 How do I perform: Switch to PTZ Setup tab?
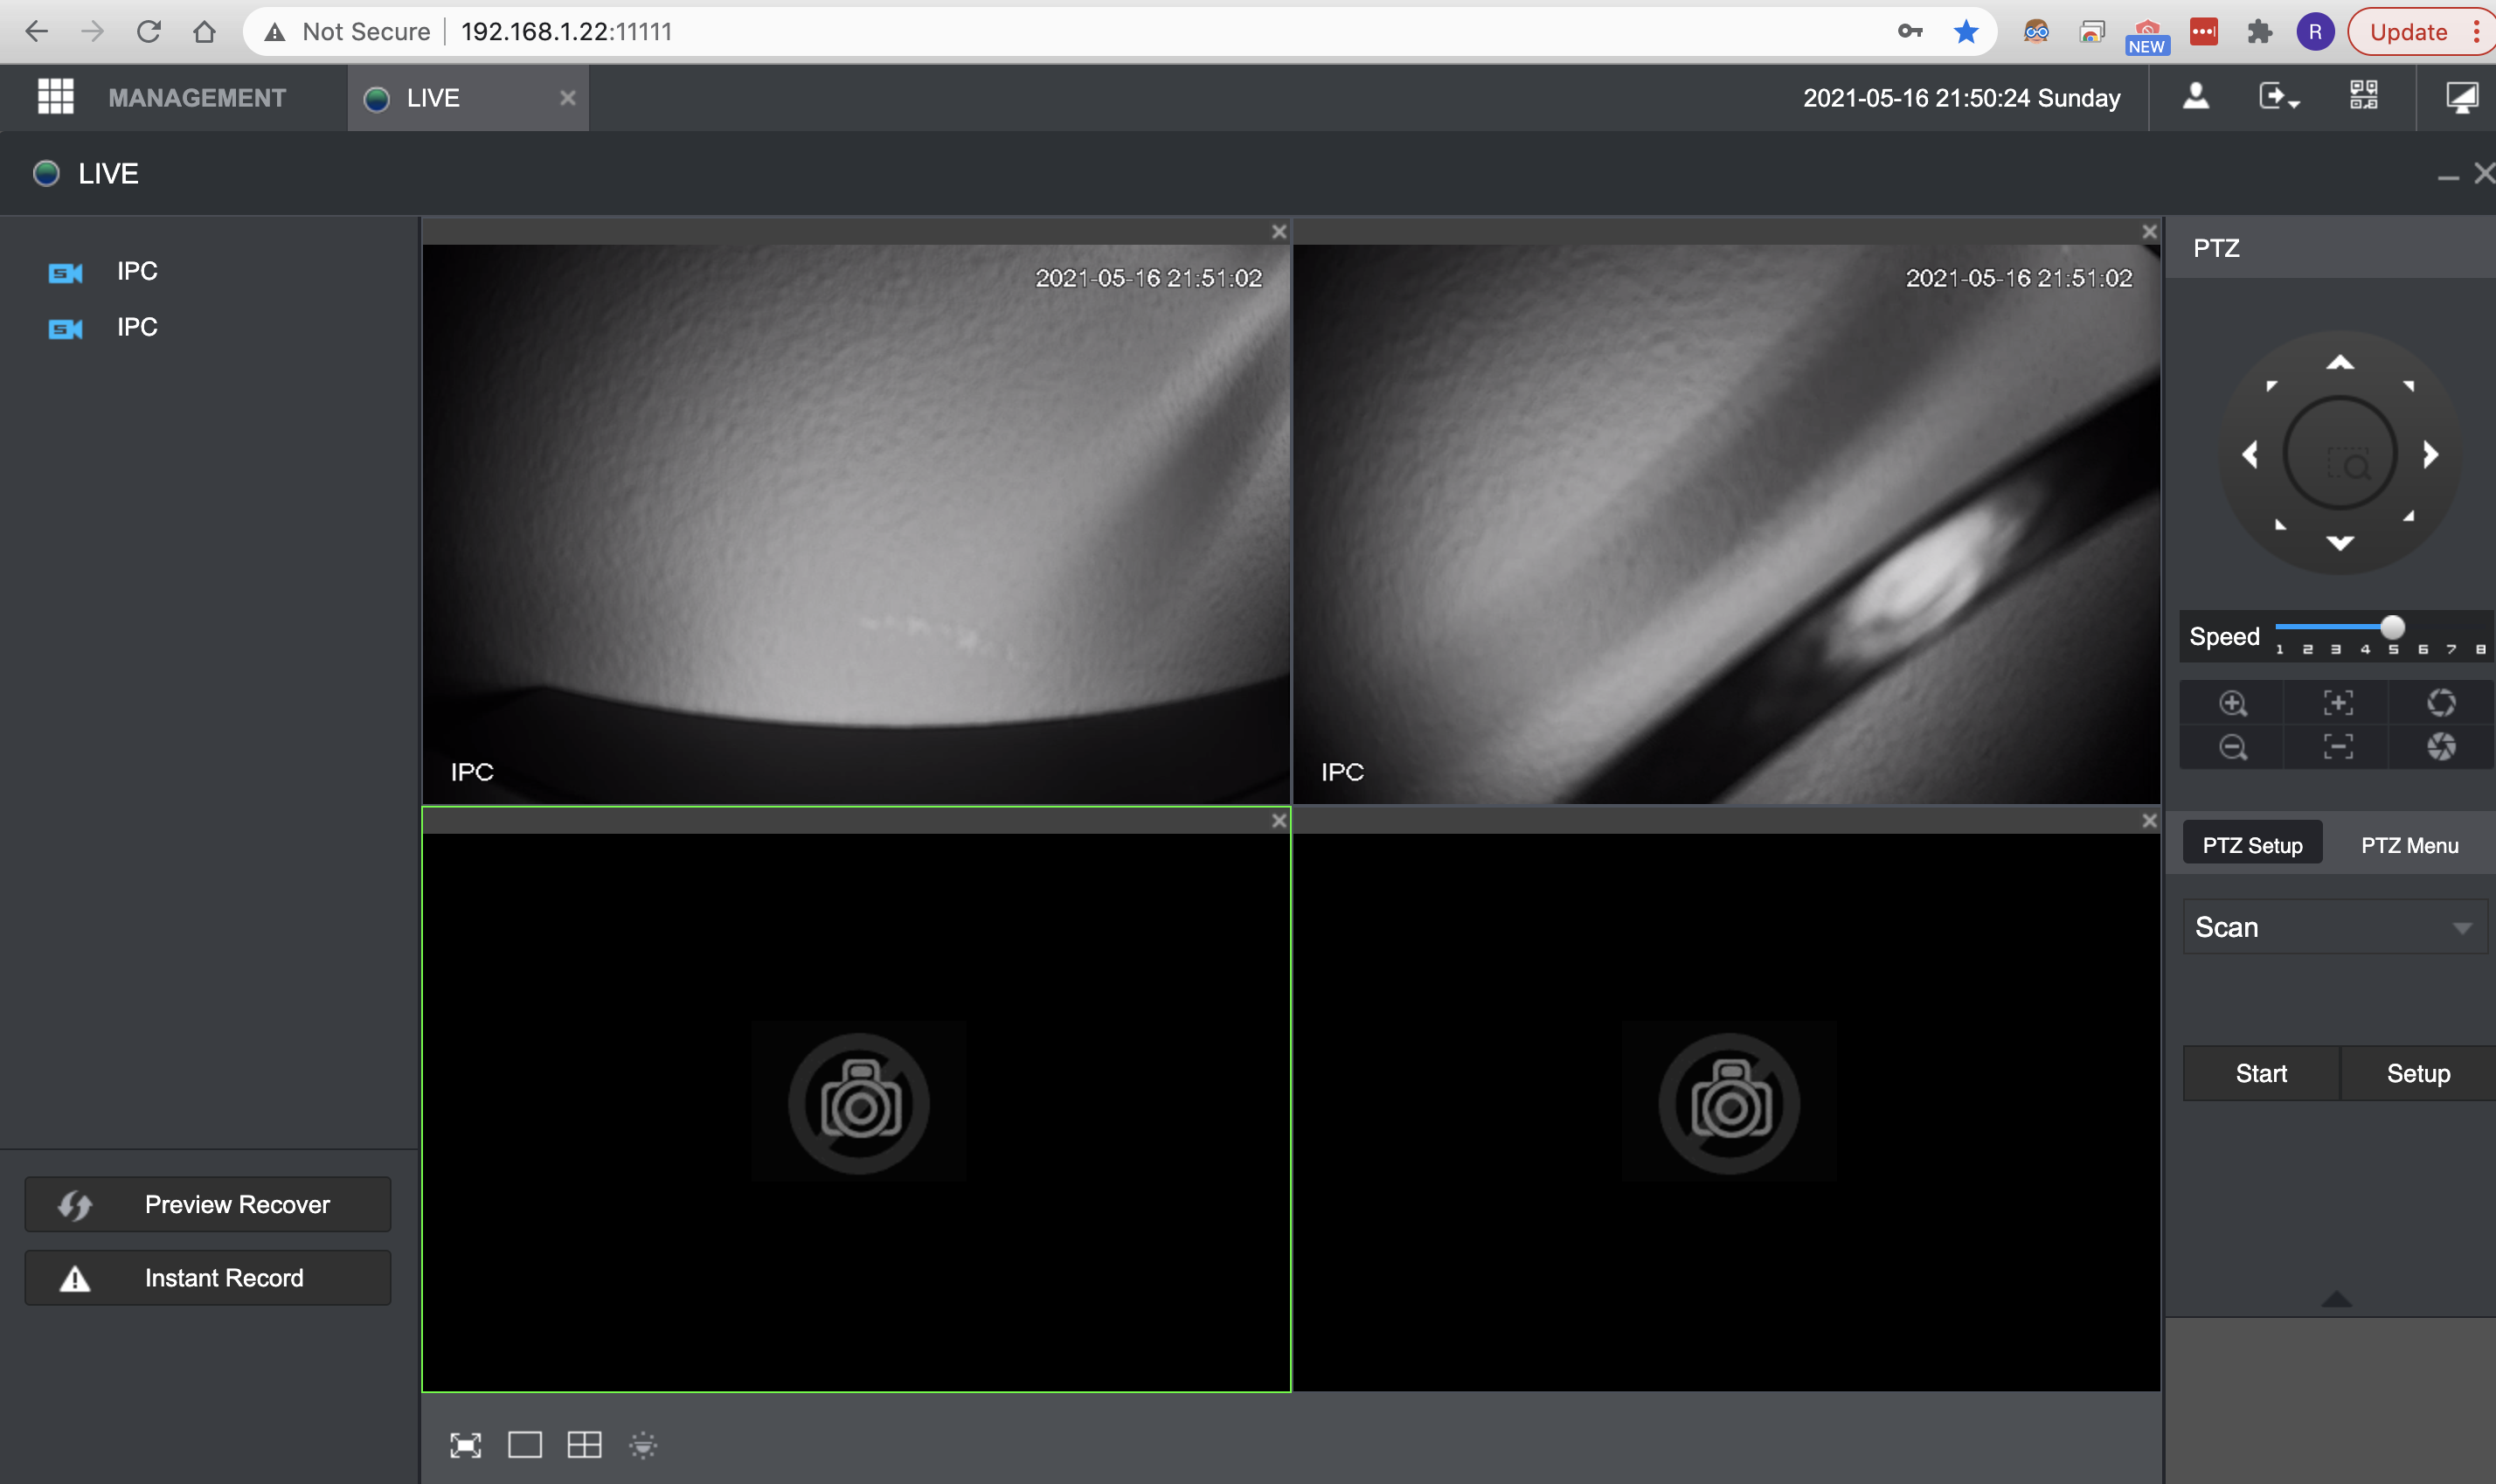tap(2252, 845)
